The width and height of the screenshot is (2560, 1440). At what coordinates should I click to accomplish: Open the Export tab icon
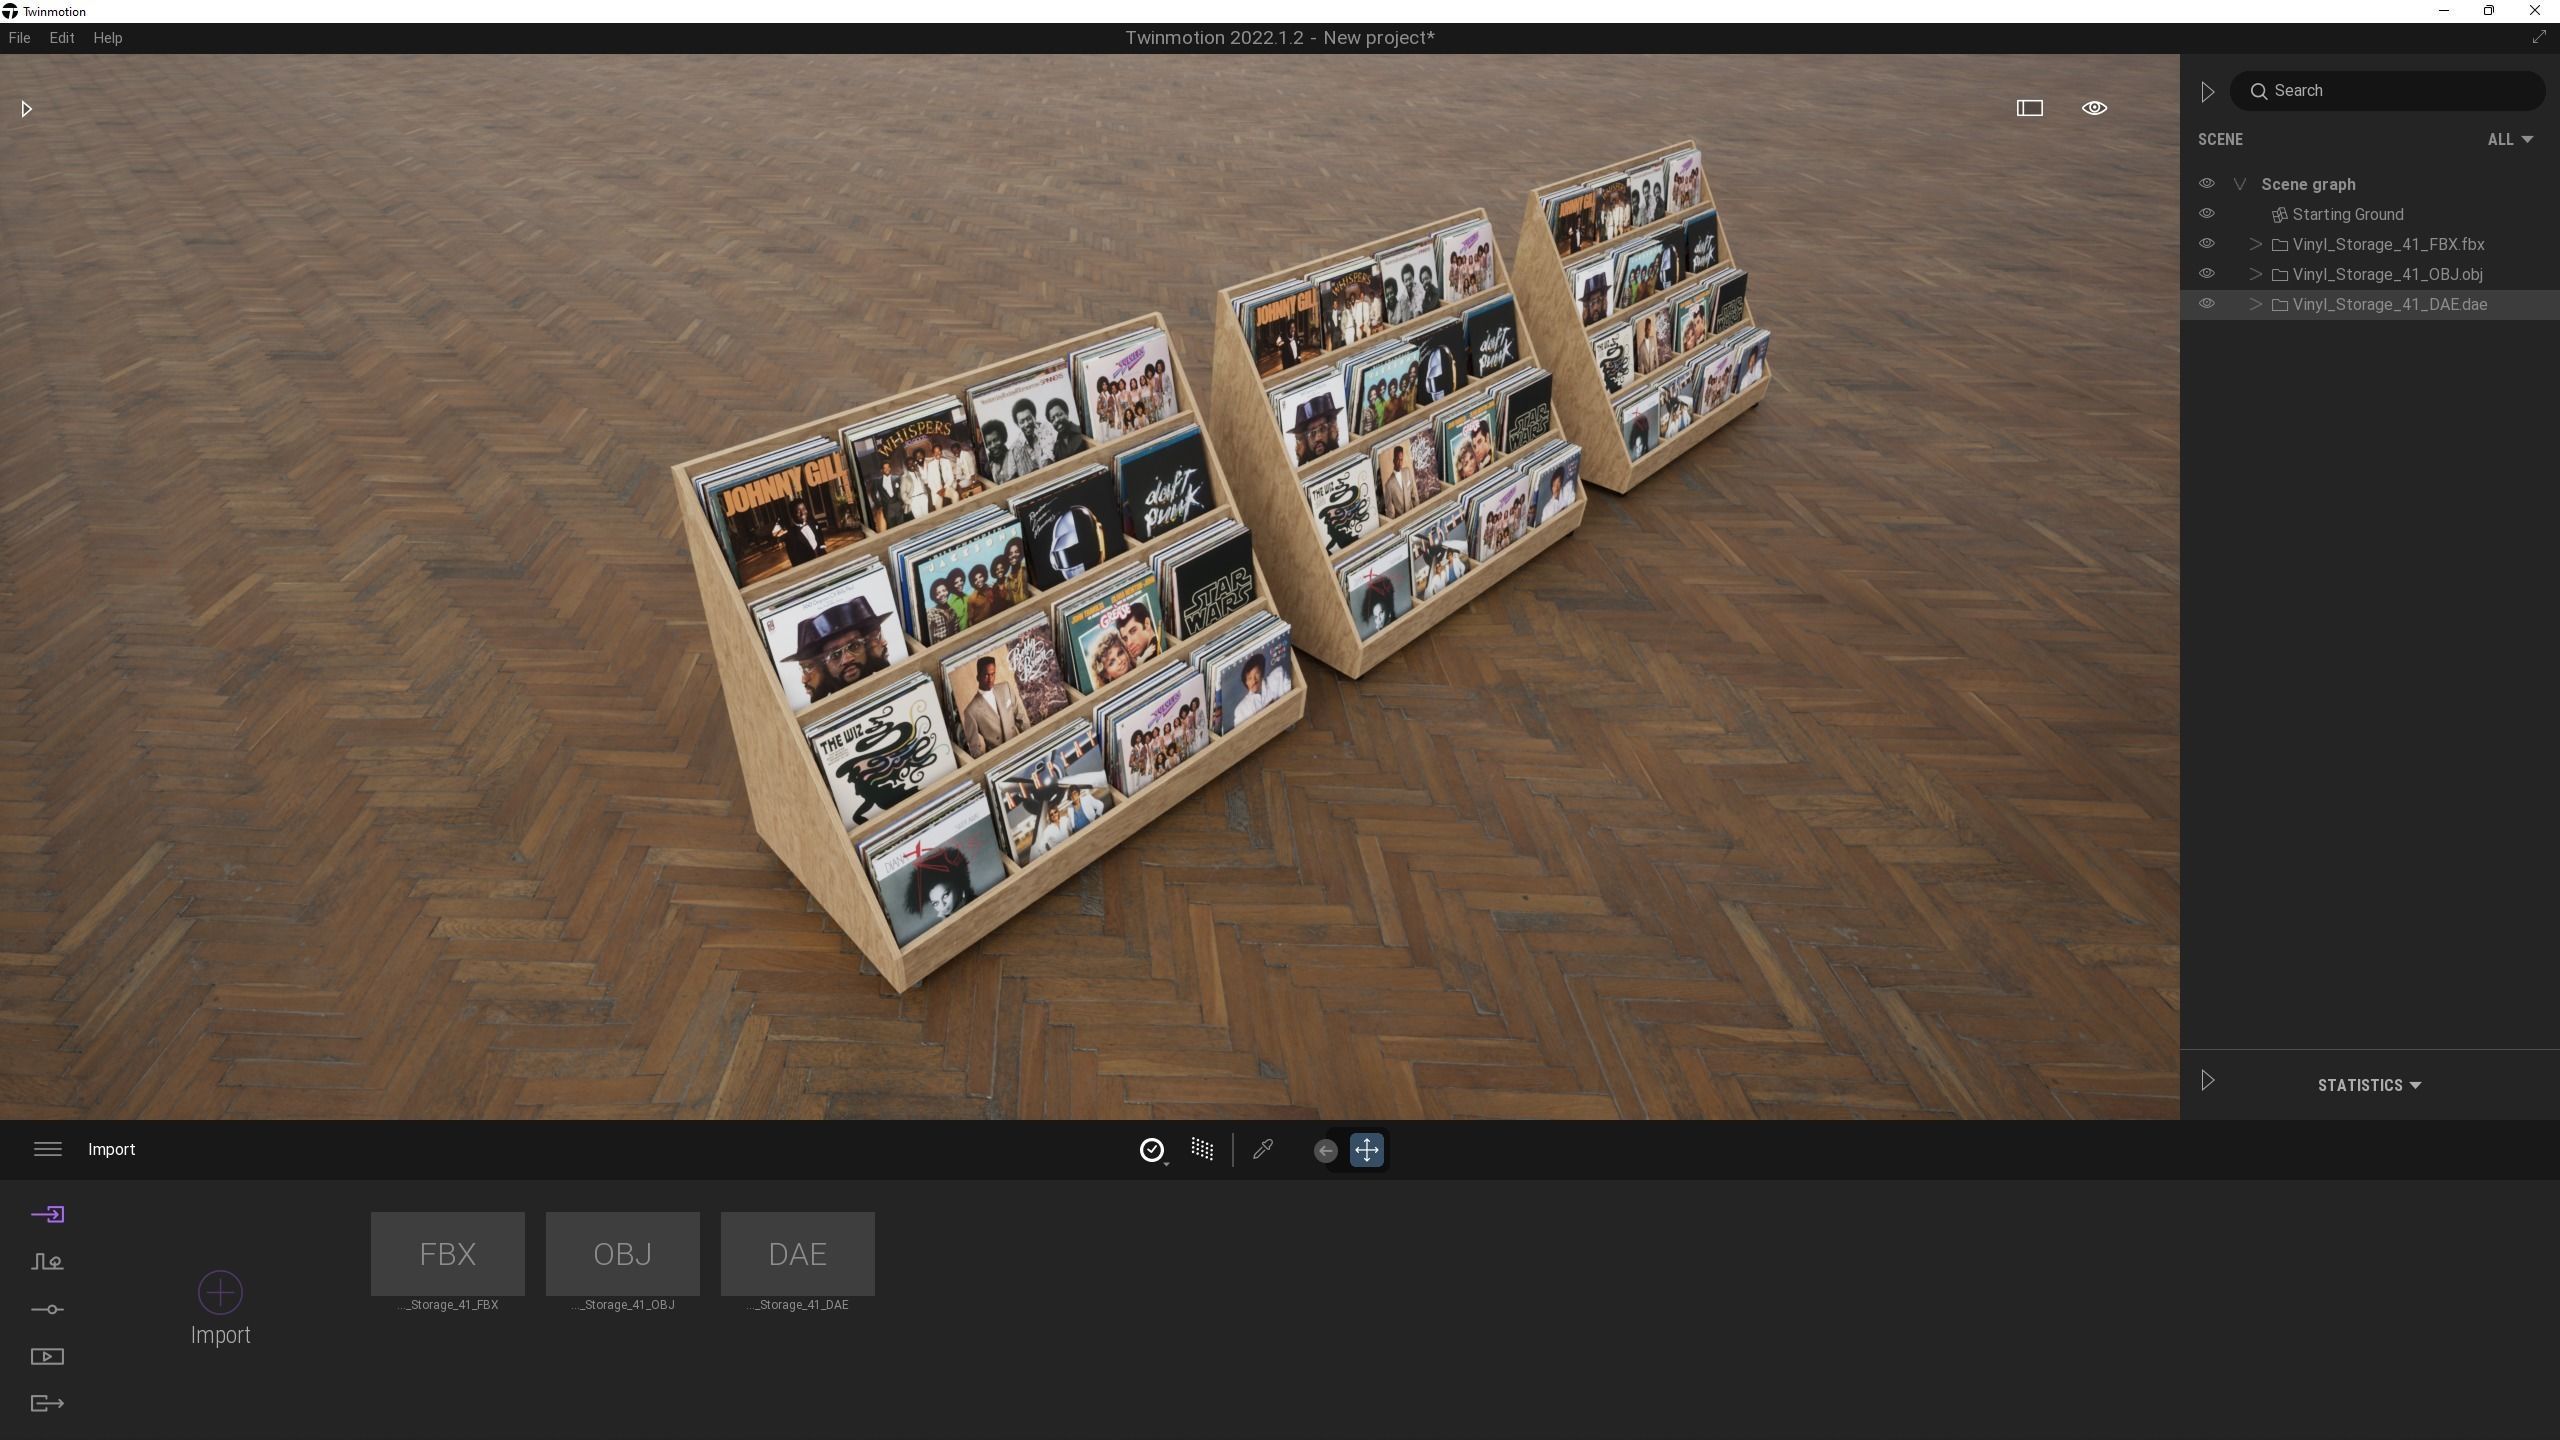47,1403
